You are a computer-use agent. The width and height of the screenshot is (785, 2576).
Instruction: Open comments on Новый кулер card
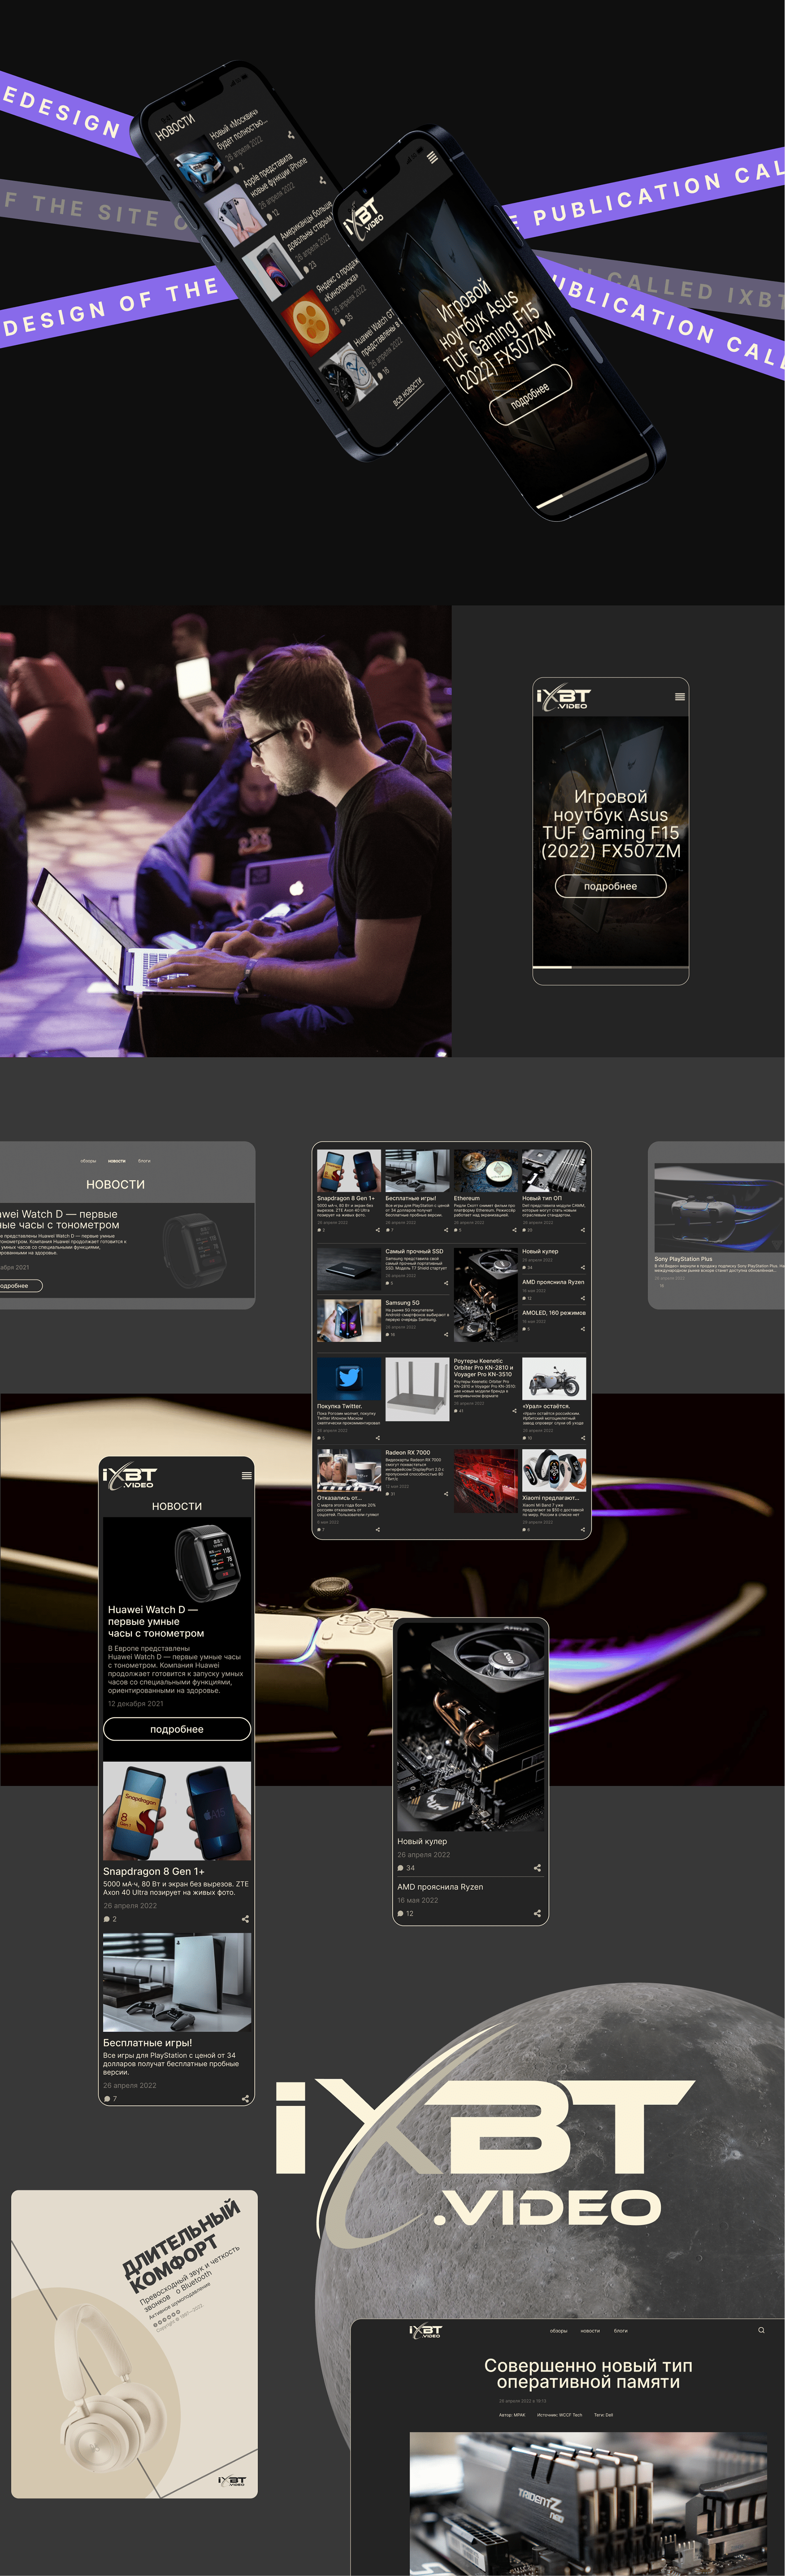point(401,1868)
